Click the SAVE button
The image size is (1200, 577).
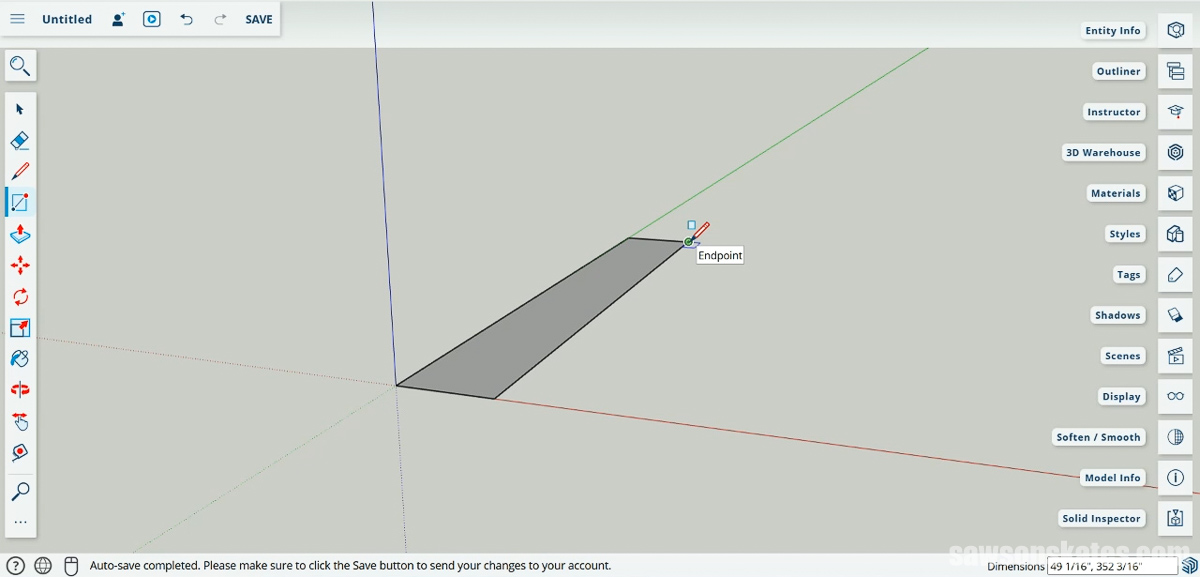click(x=259, y=19)
